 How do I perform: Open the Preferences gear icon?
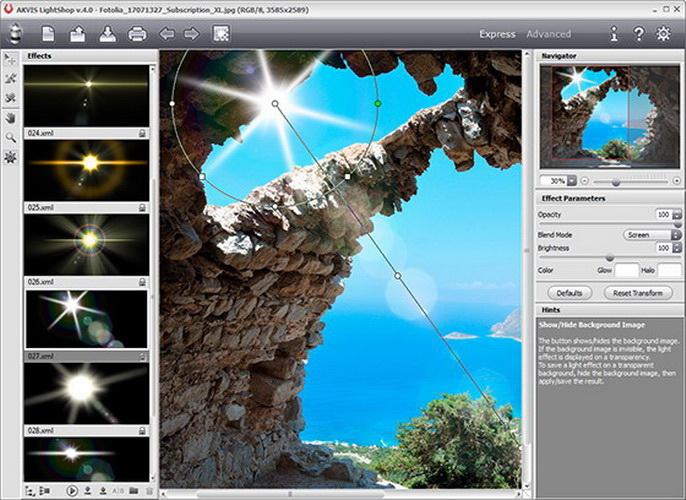tap(664, 34)
